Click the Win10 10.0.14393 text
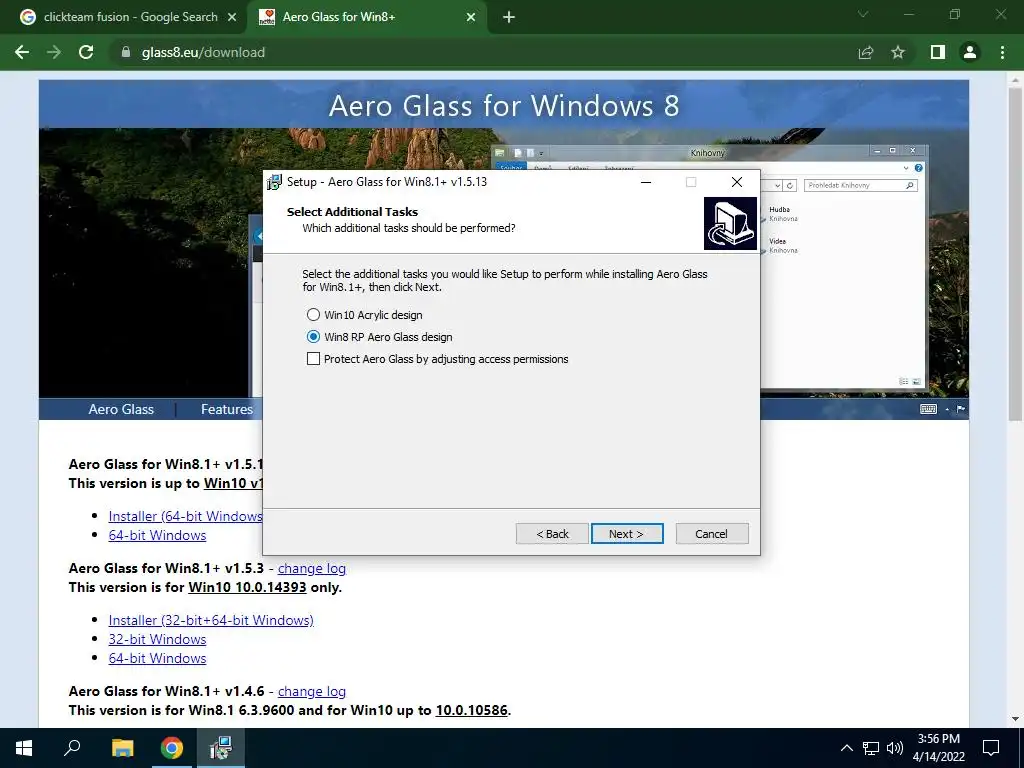 248,587
